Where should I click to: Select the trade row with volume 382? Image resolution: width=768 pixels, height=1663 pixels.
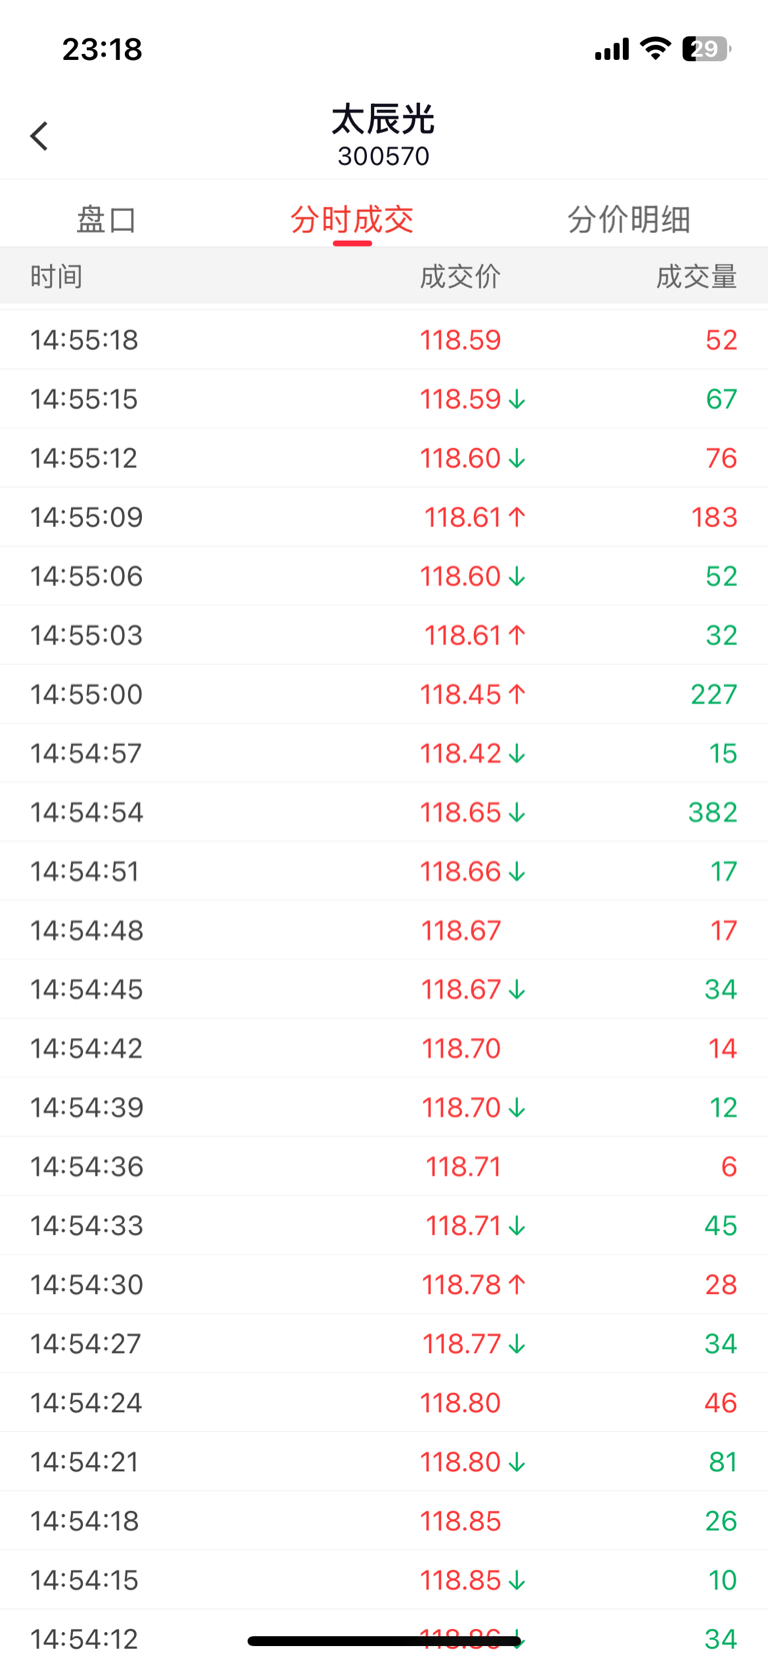click(384, 812)
